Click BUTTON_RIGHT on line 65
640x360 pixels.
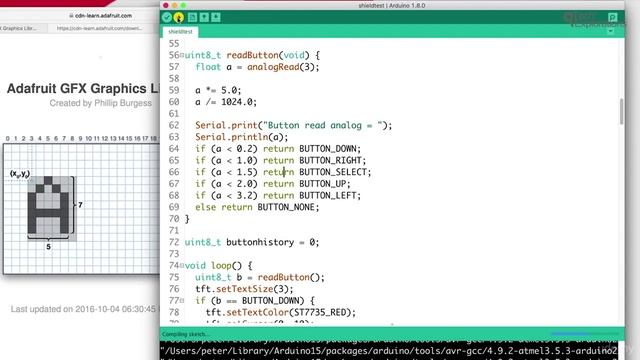[332, 160]
